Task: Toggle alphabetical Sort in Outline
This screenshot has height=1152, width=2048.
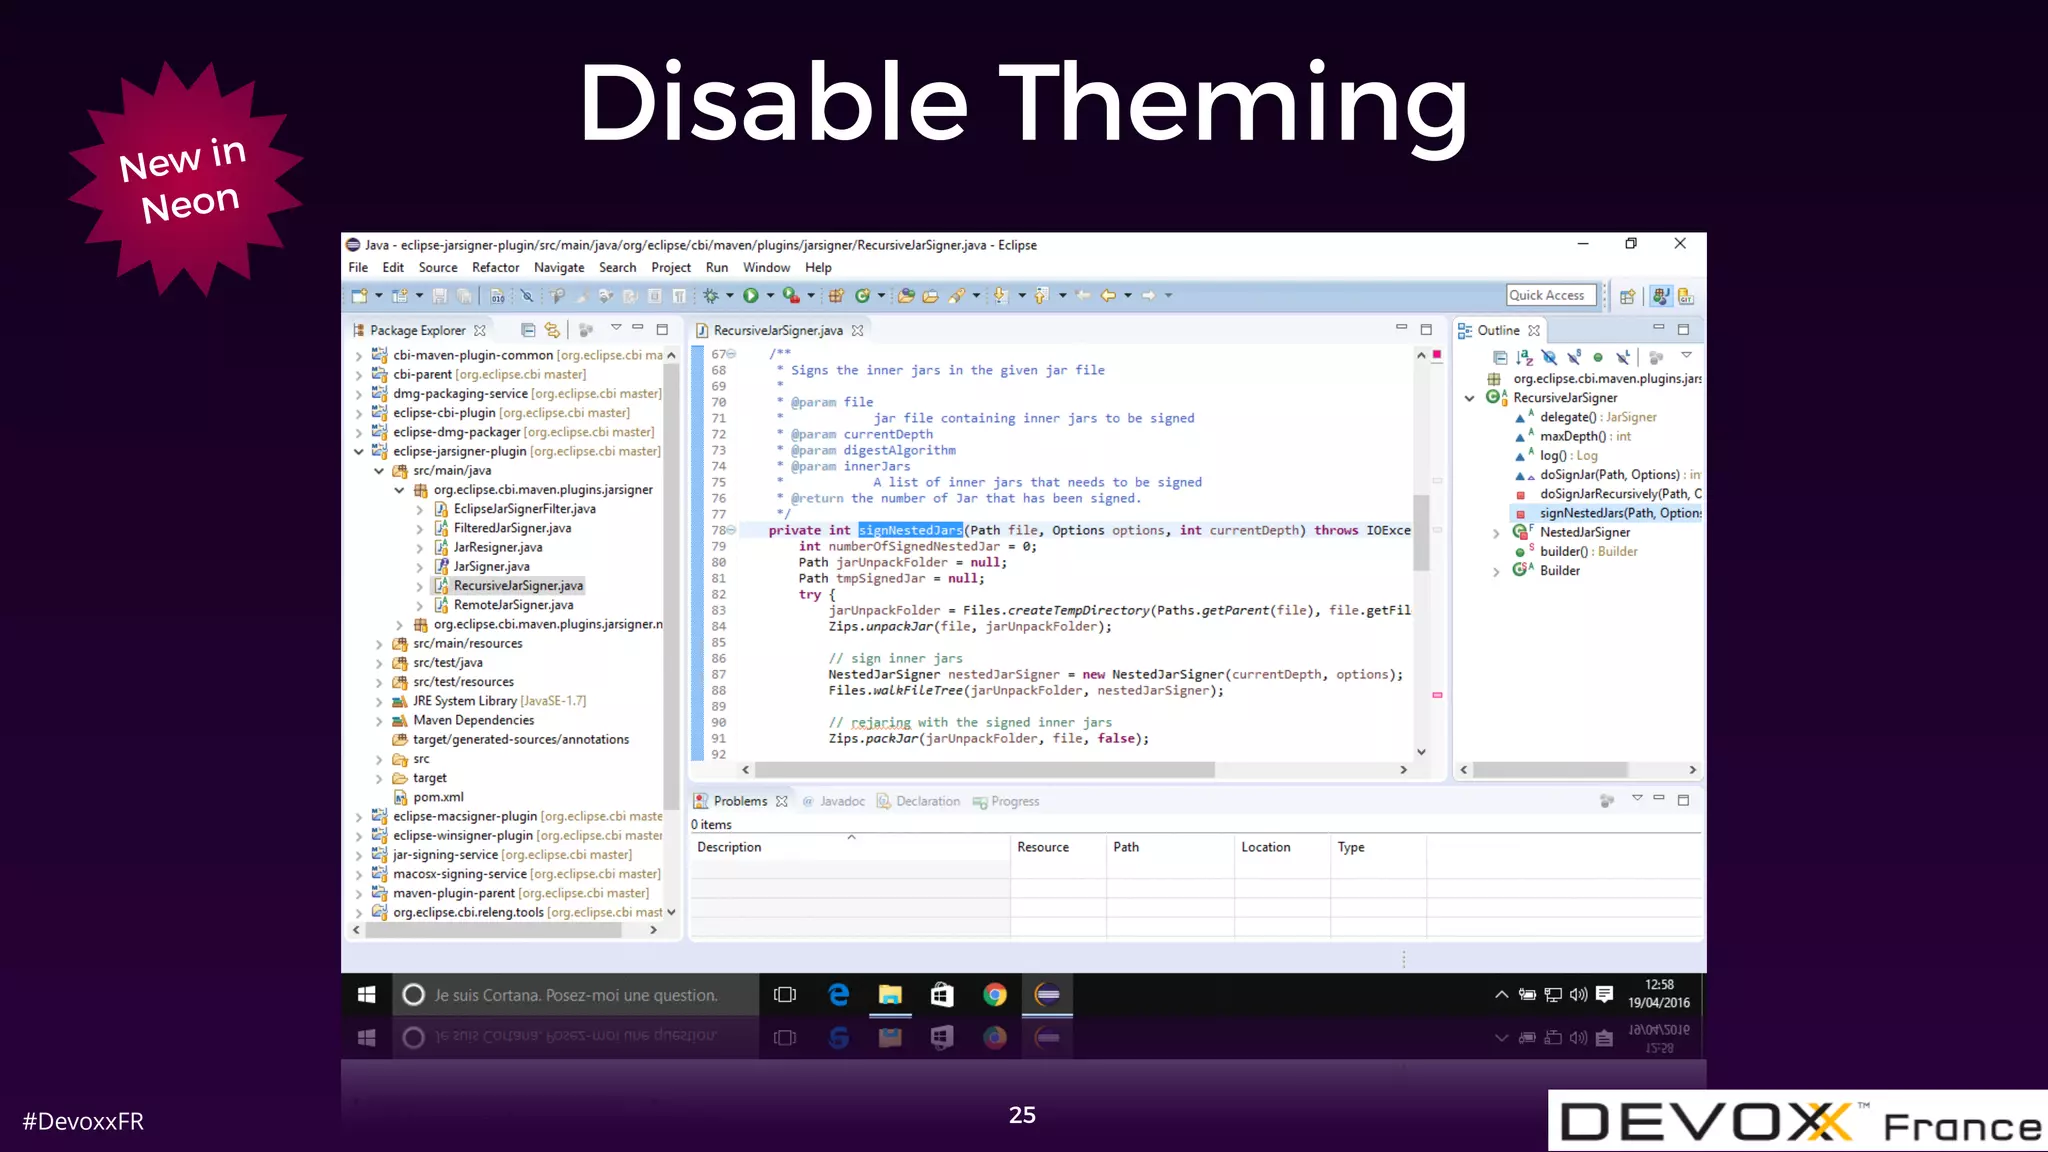Action: (1524, 357)
